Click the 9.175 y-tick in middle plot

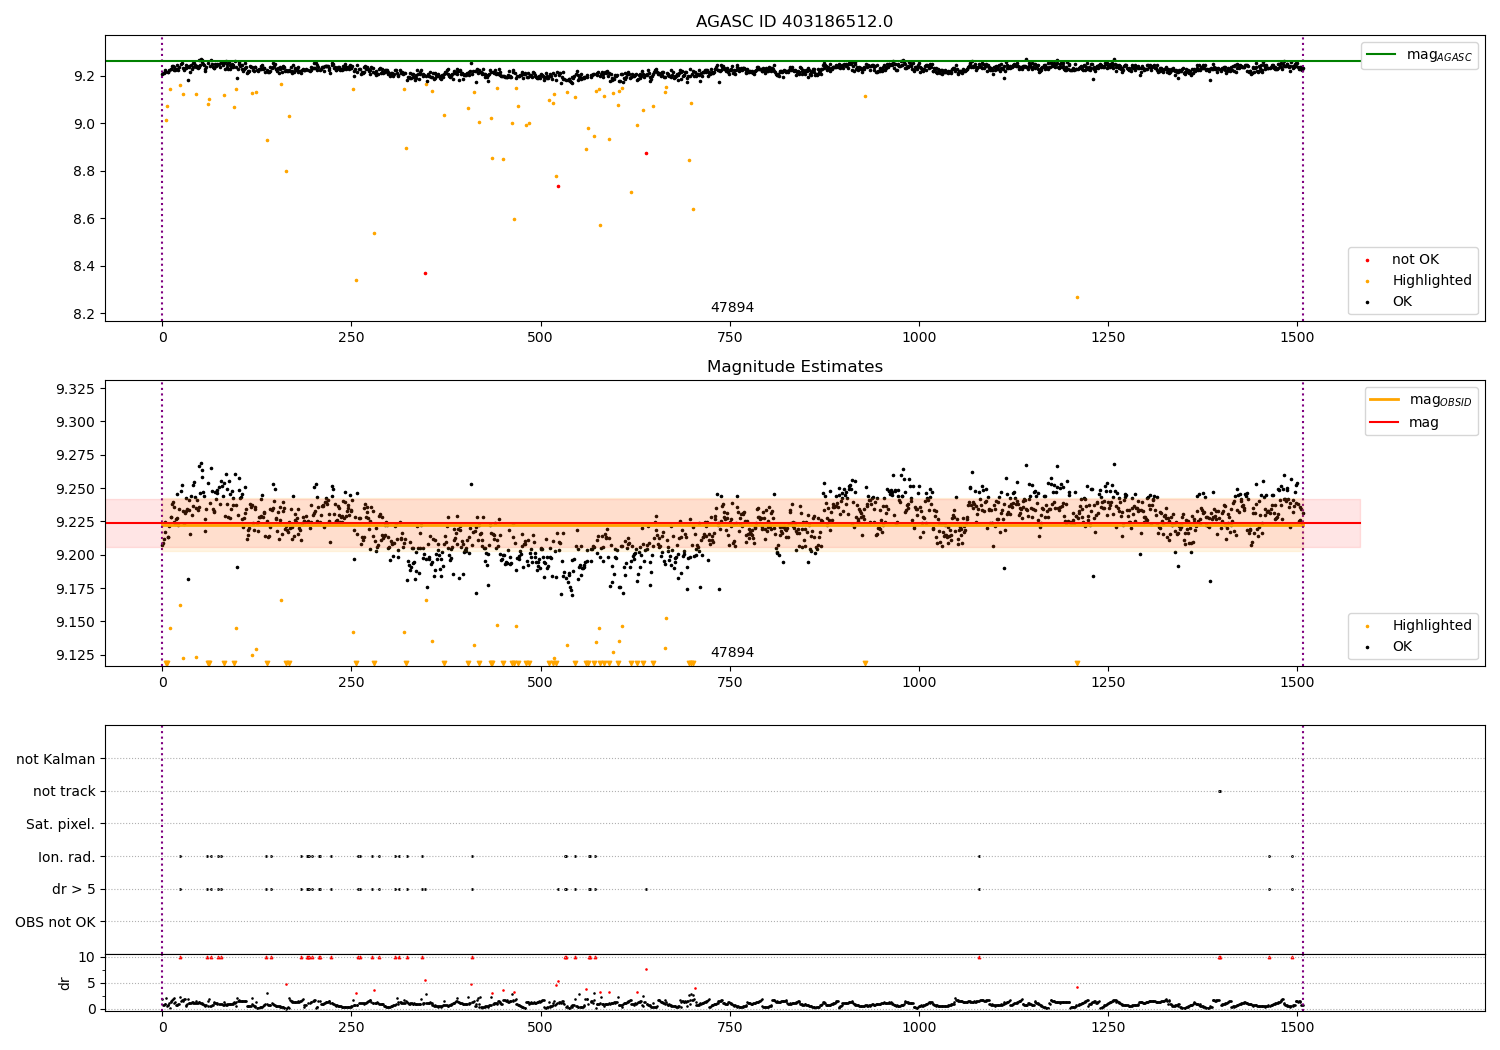pos(75,589)
